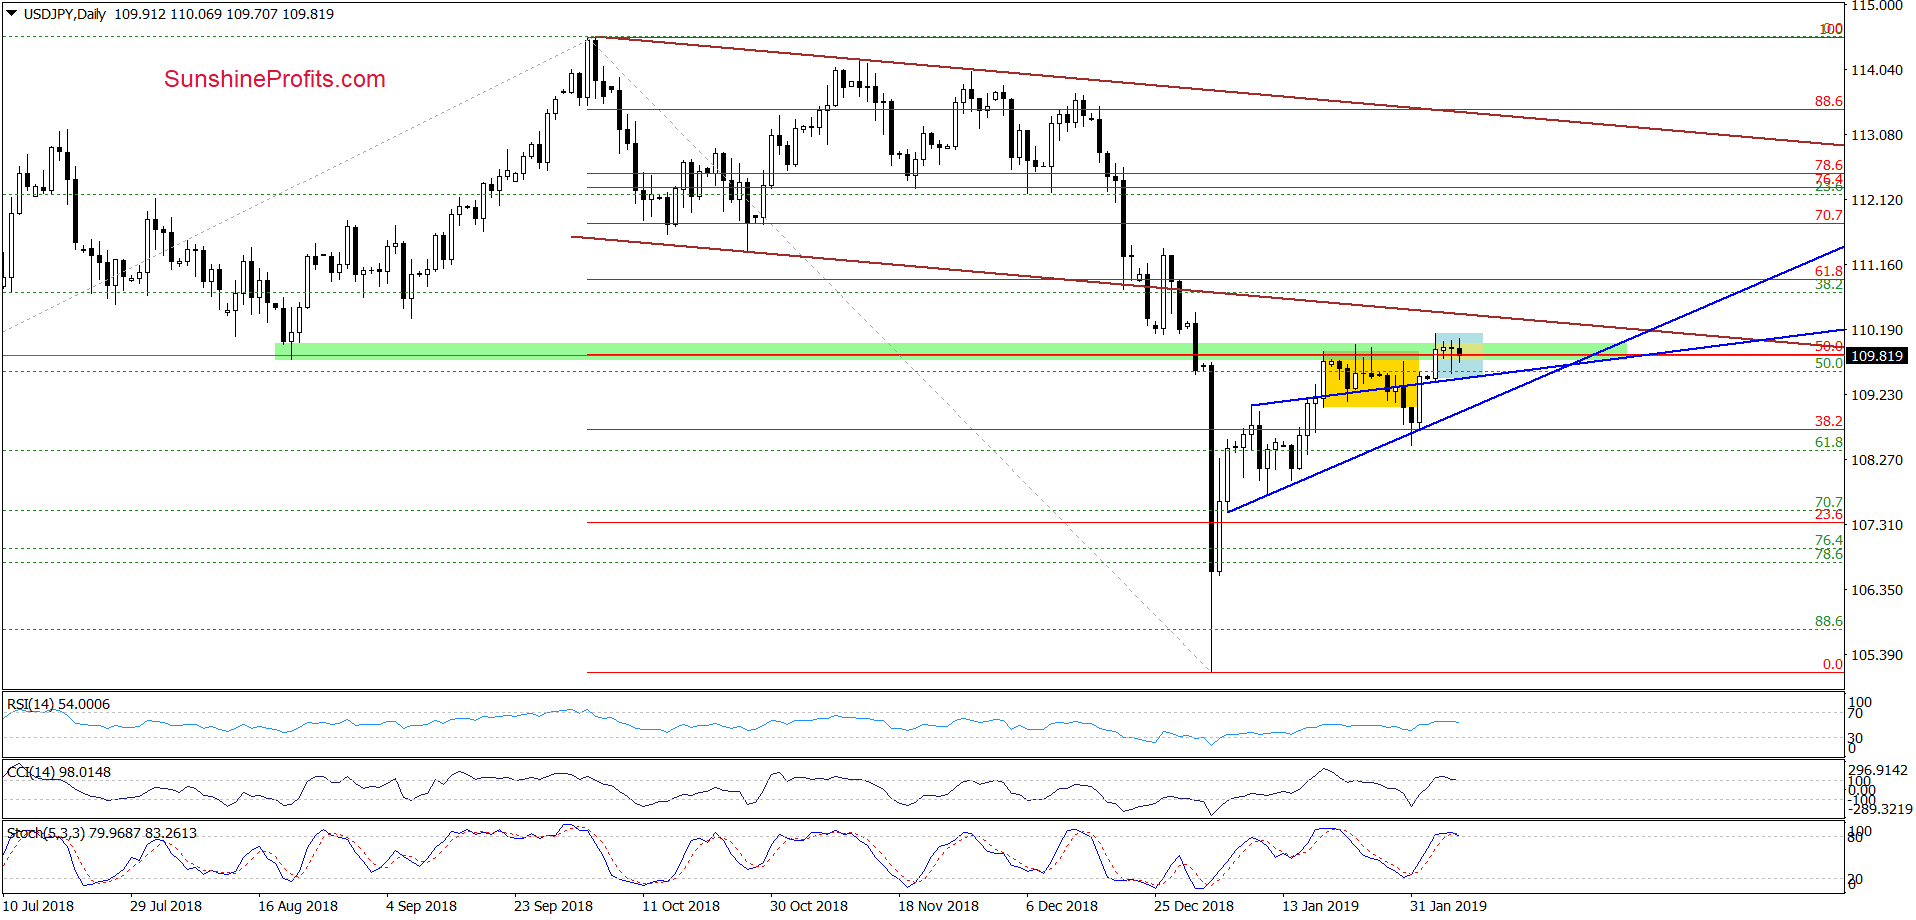This screenshot has width=1916, height=920.
Task: Select the 30 Oct 2018 date label
Action: click(x=809, y=906)
